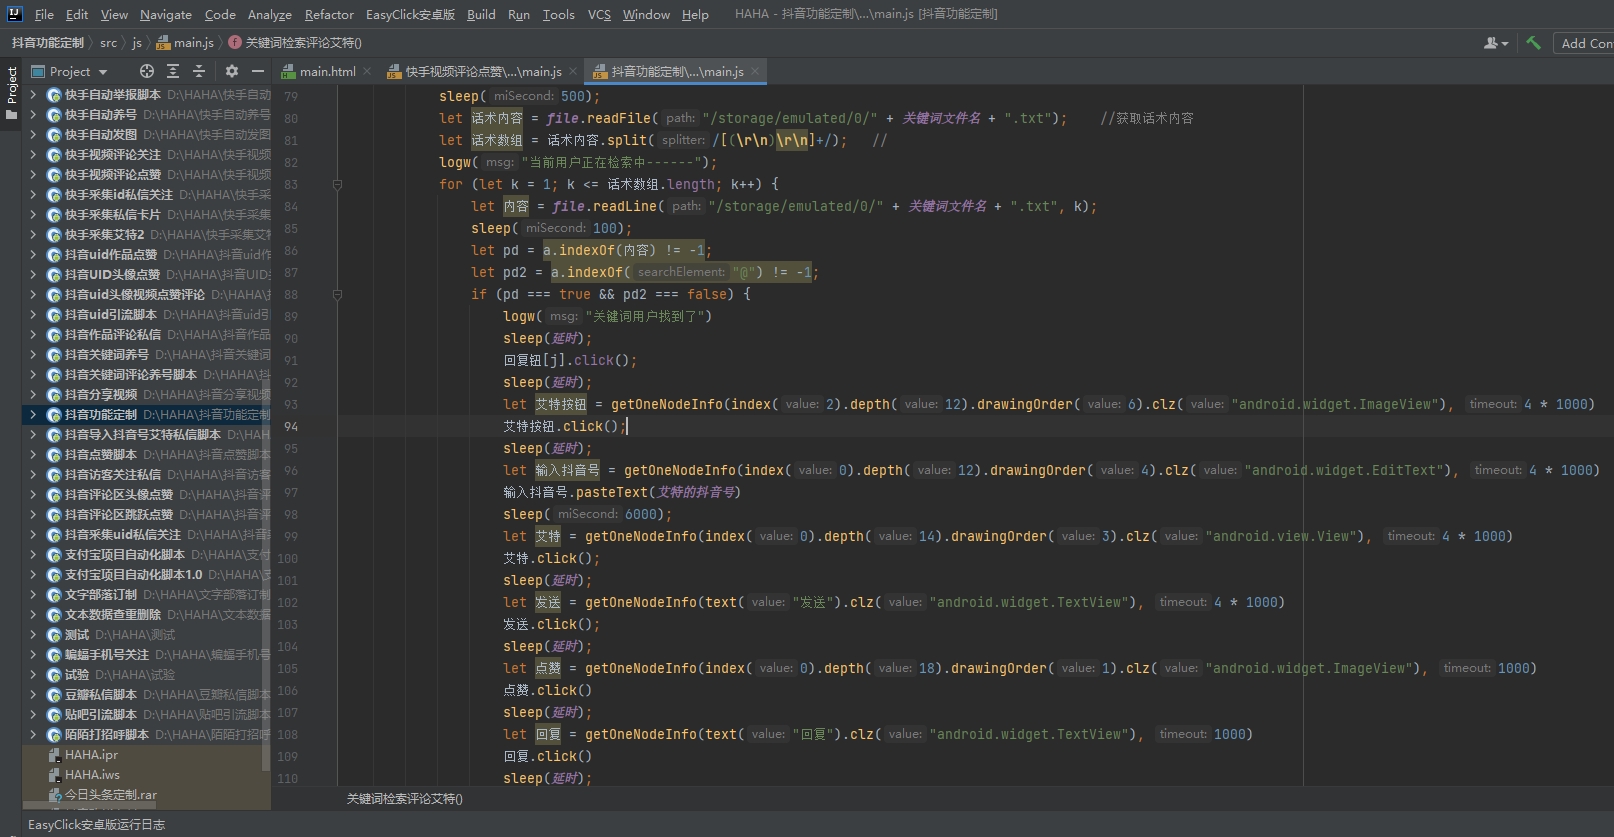Open the File menu
The height and width of the screenshot is (837, 1614).
coord(44,14)
